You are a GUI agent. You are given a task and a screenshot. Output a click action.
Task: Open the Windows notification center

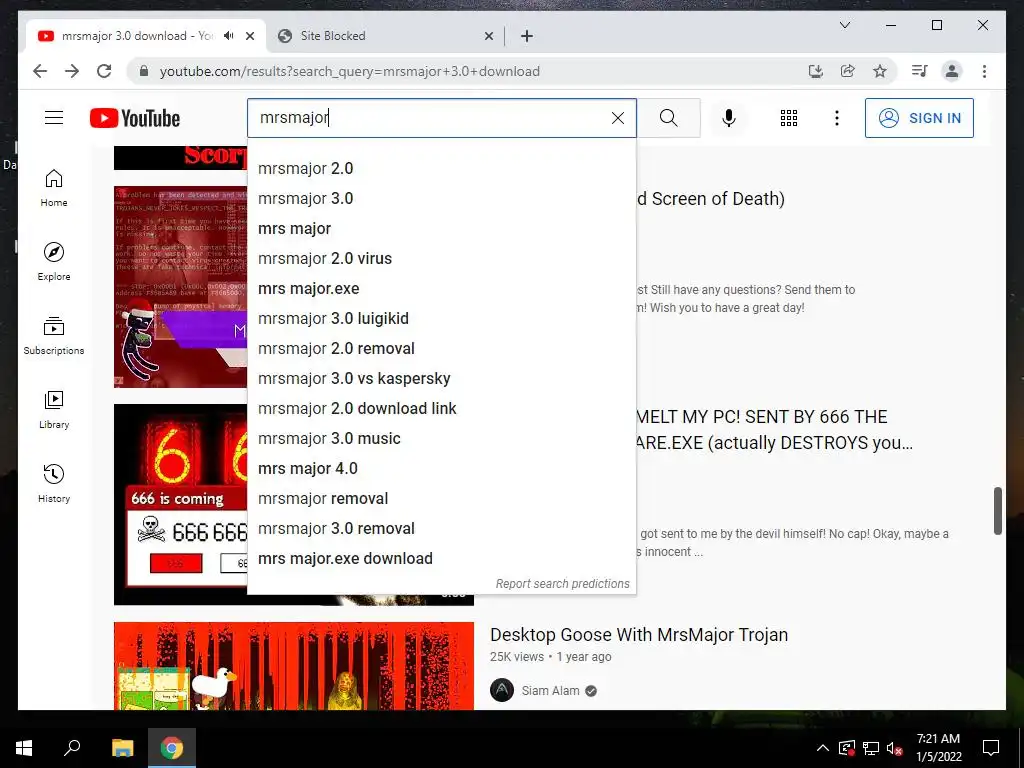pyautogui.click(x=991, y=748)
